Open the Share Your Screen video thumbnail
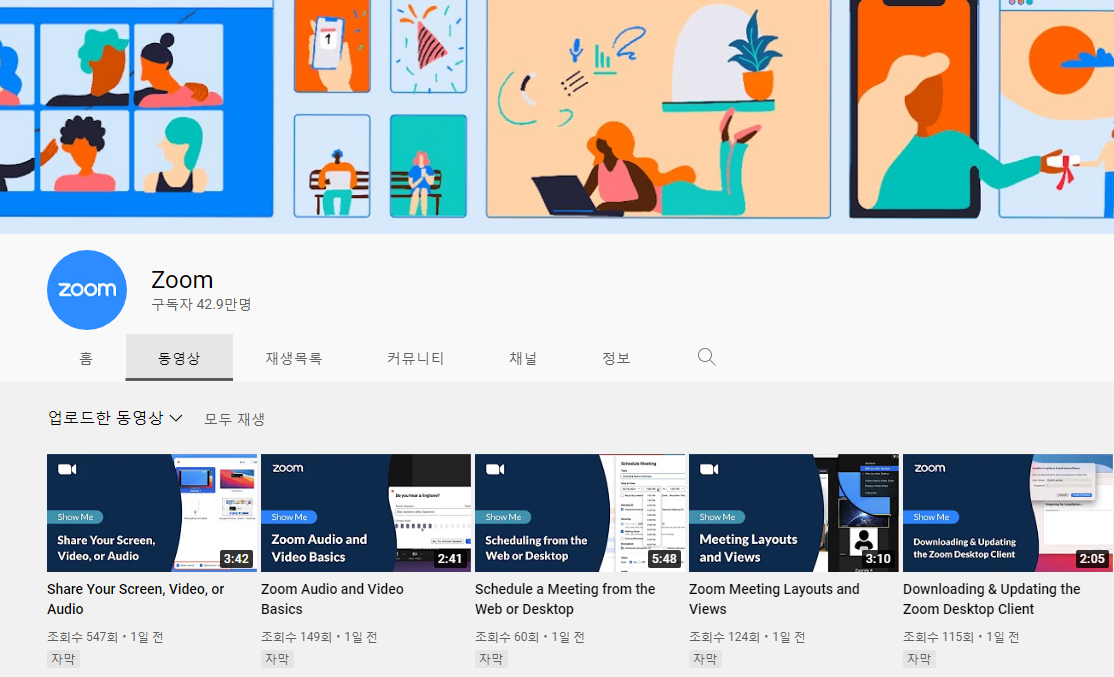This screenshot has width=1114, height=677. [152, 513]
